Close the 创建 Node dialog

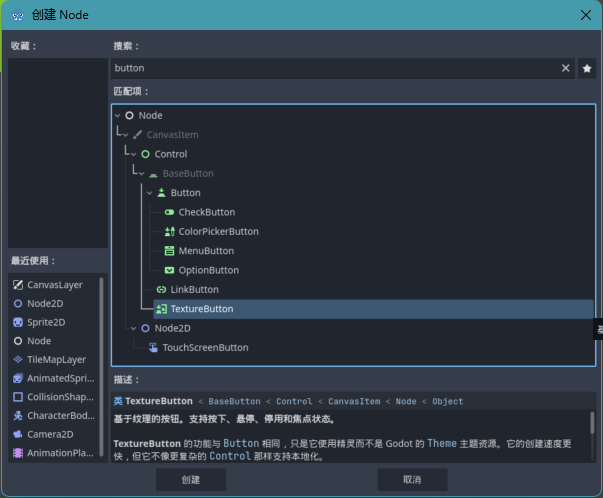point(586,15)
